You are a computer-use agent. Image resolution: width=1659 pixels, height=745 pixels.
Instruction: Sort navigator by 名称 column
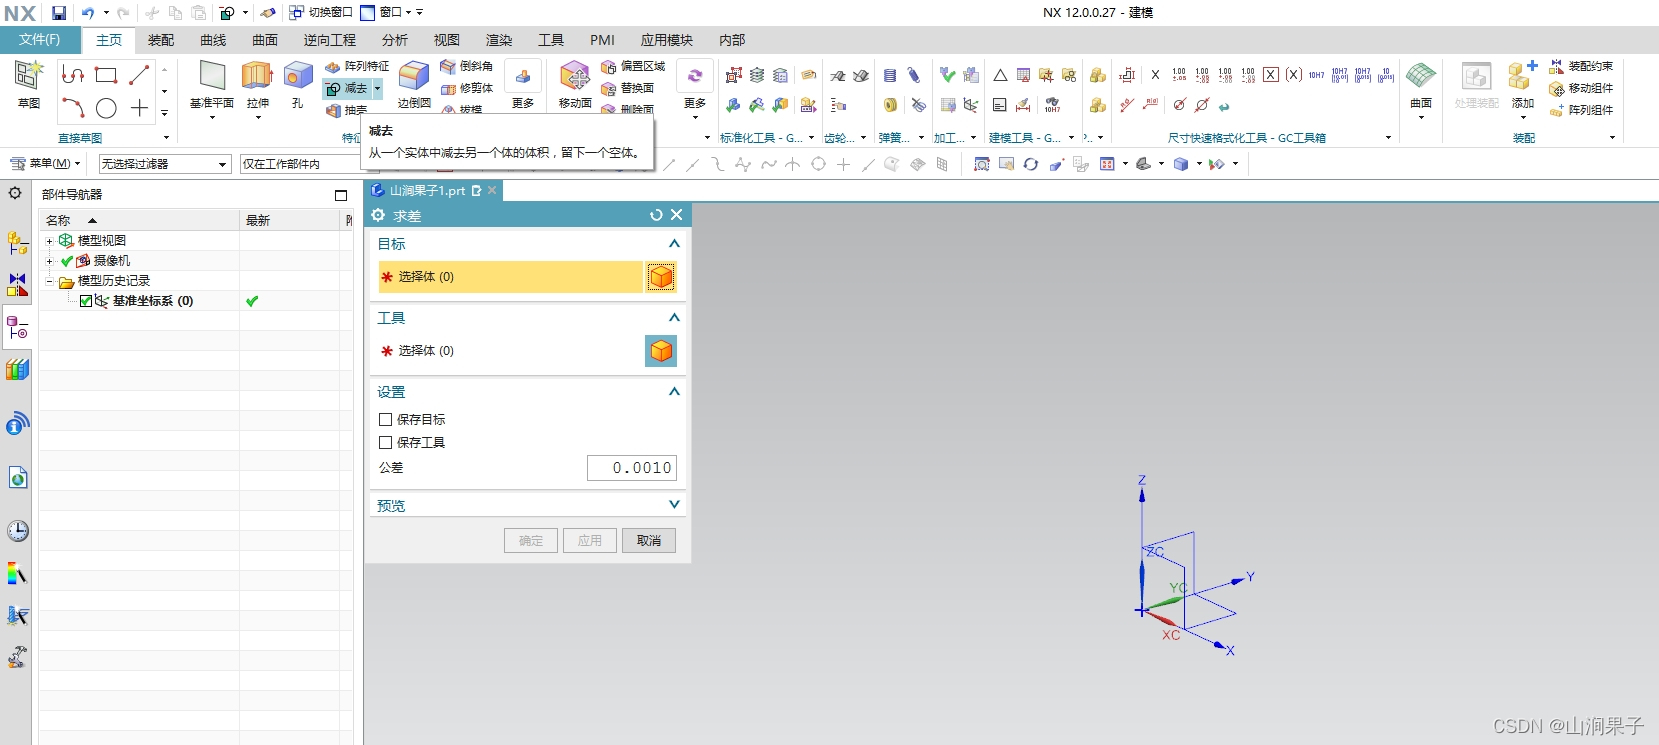[59, 220]
